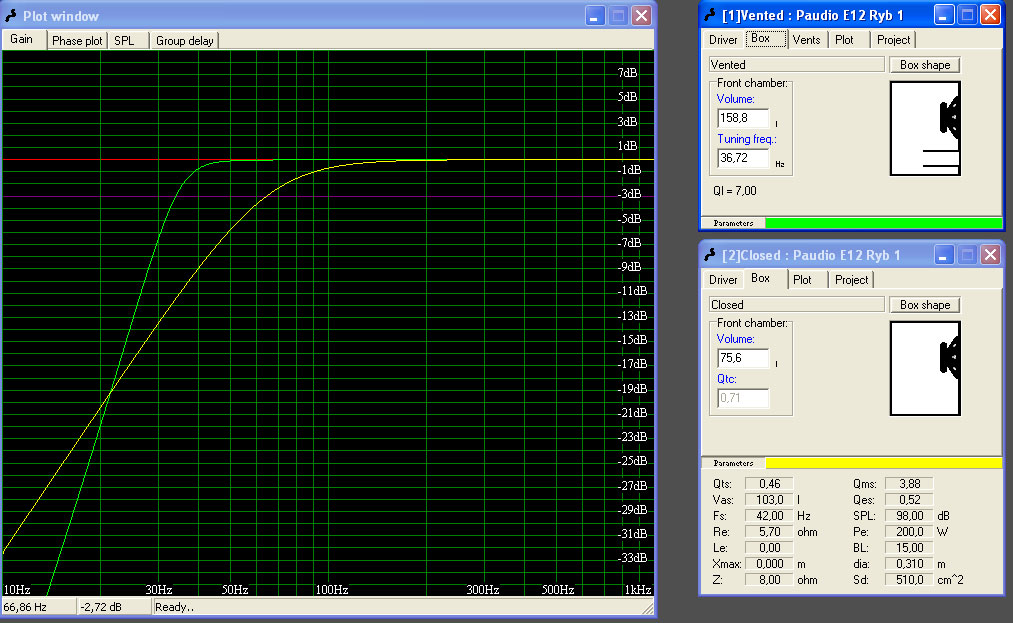Open Project tab in Vented window

point(893,40)
